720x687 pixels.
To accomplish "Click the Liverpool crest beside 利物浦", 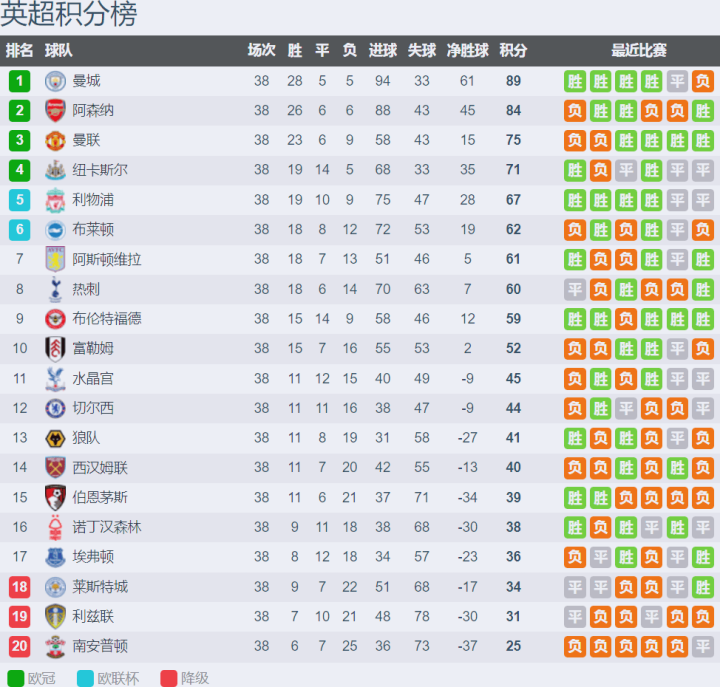I will pos(55,200).
